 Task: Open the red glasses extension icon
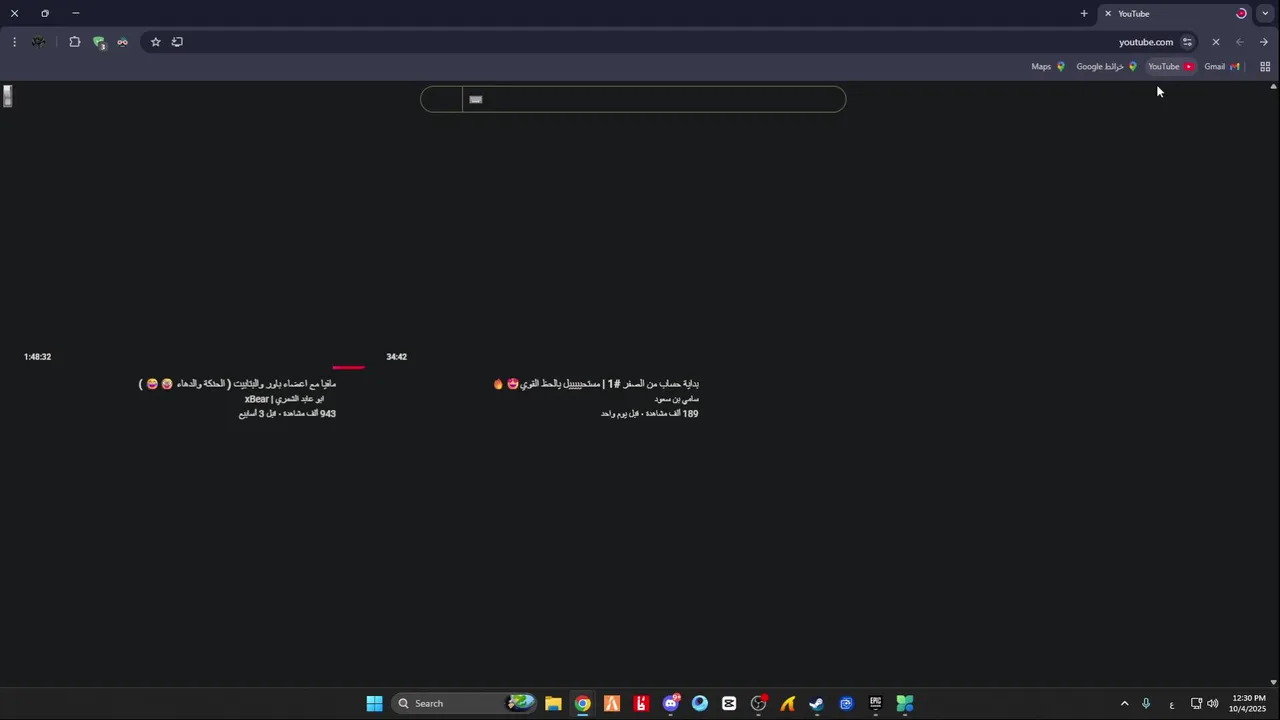(x=122, y=42)
